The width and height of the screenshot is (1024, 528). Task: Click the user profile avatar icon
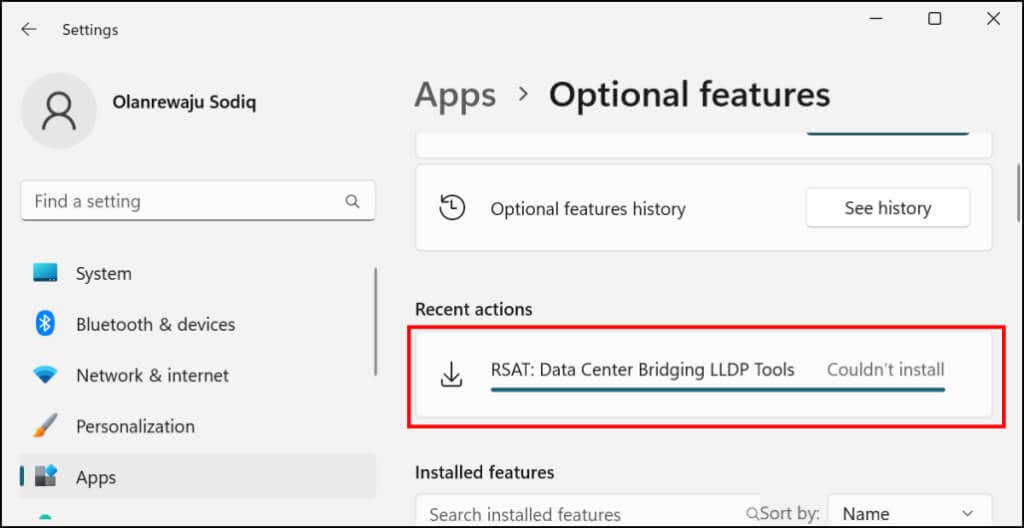(59, 110)
